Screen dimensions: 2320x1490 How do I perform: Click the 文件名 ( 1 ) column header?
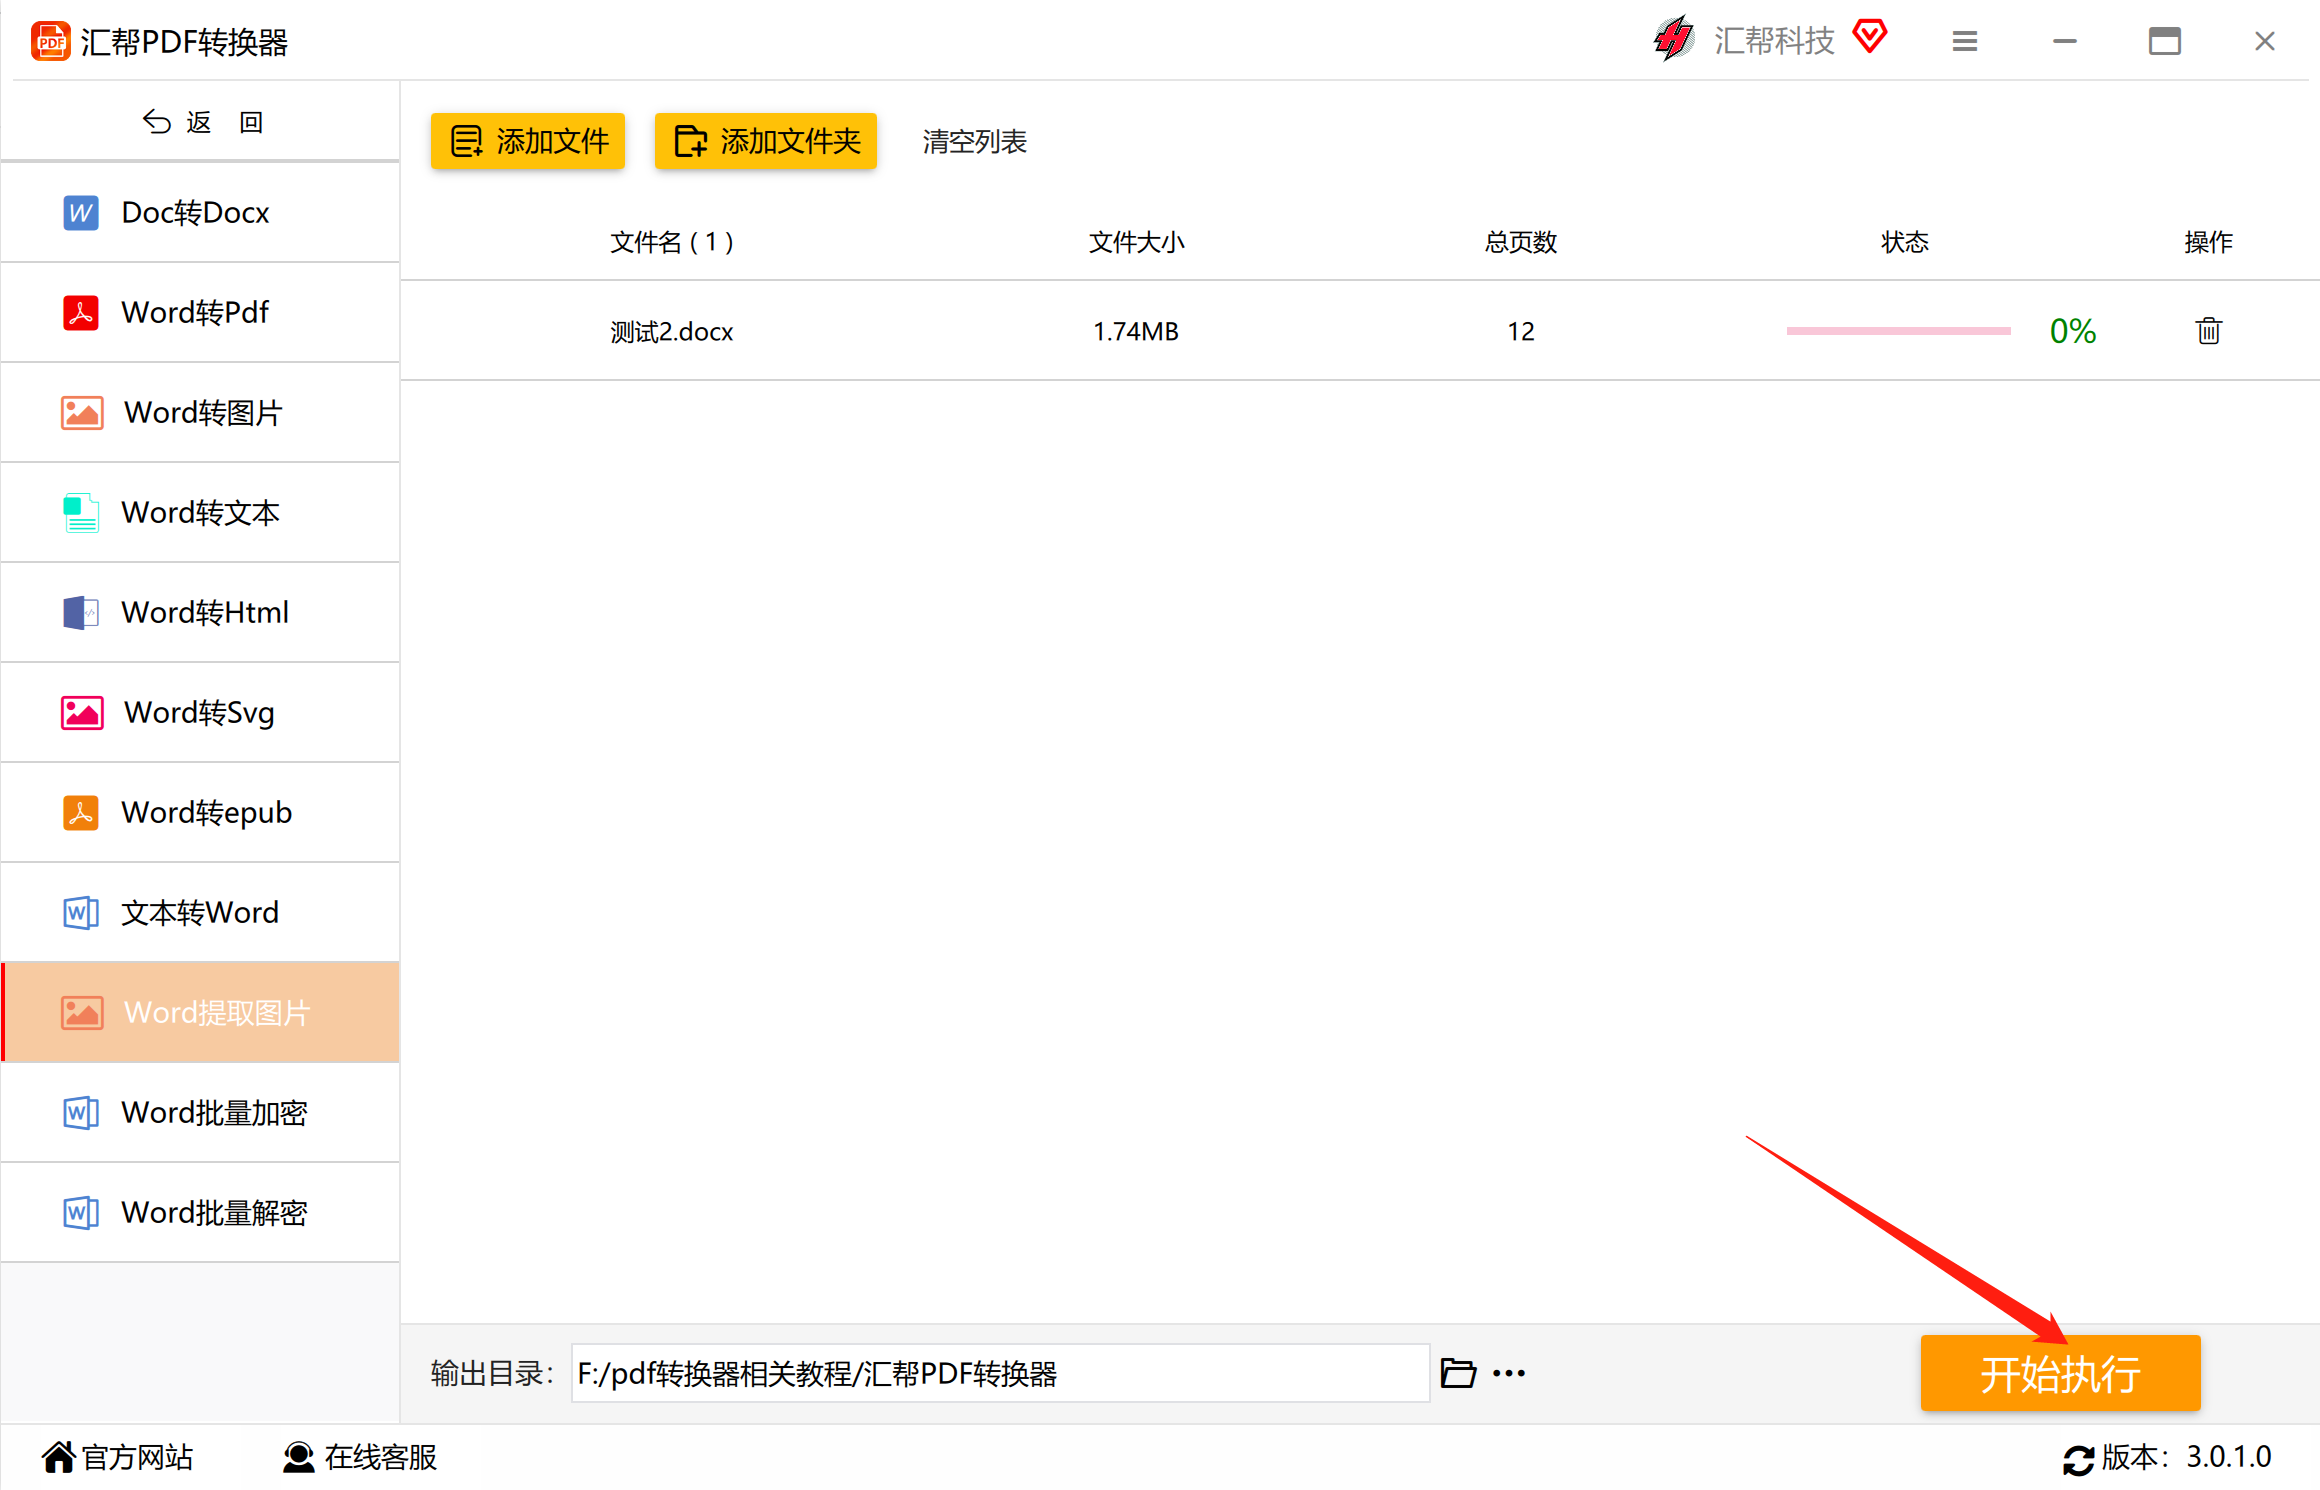click(672, 242)
